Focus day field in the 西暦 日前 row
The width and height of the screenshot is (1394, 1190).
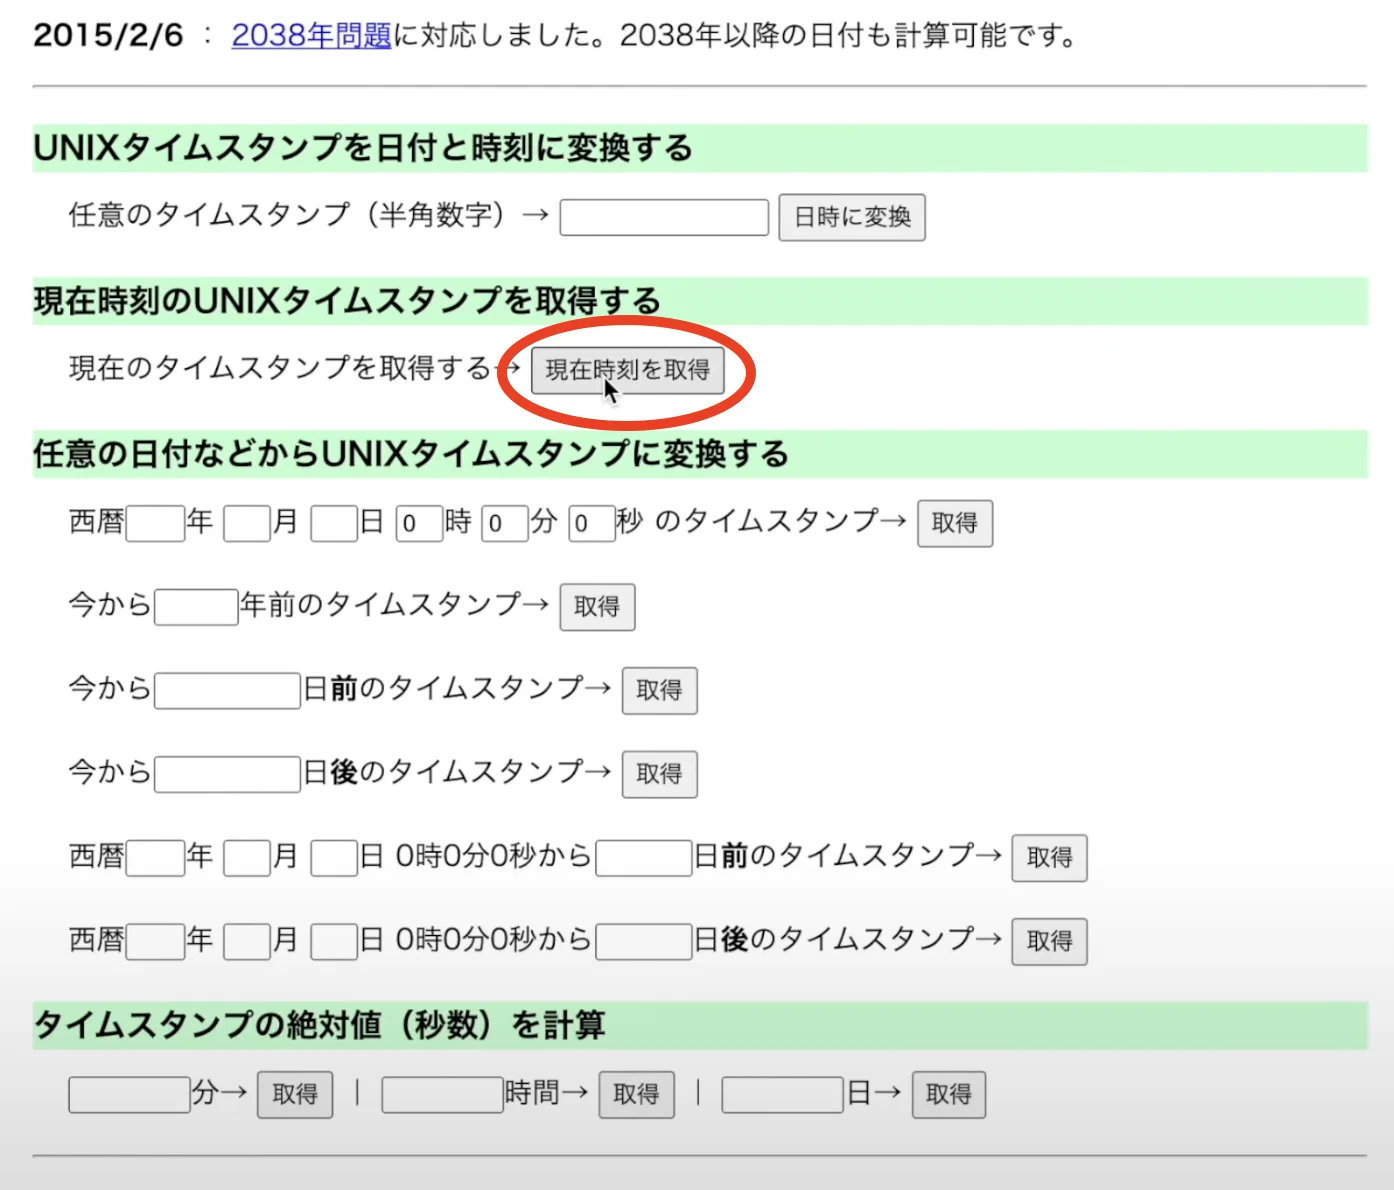click(334, 858)
